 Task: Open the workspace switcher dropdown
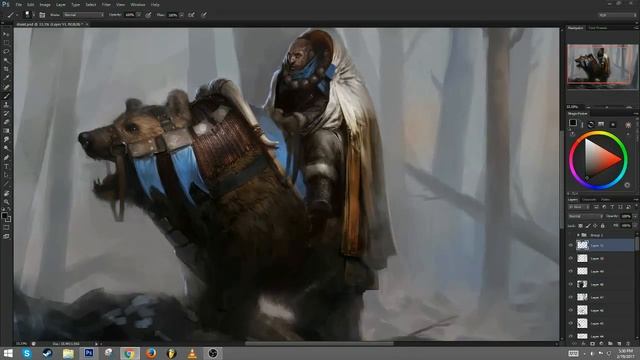pyautogui.click(x=617, y=15)
